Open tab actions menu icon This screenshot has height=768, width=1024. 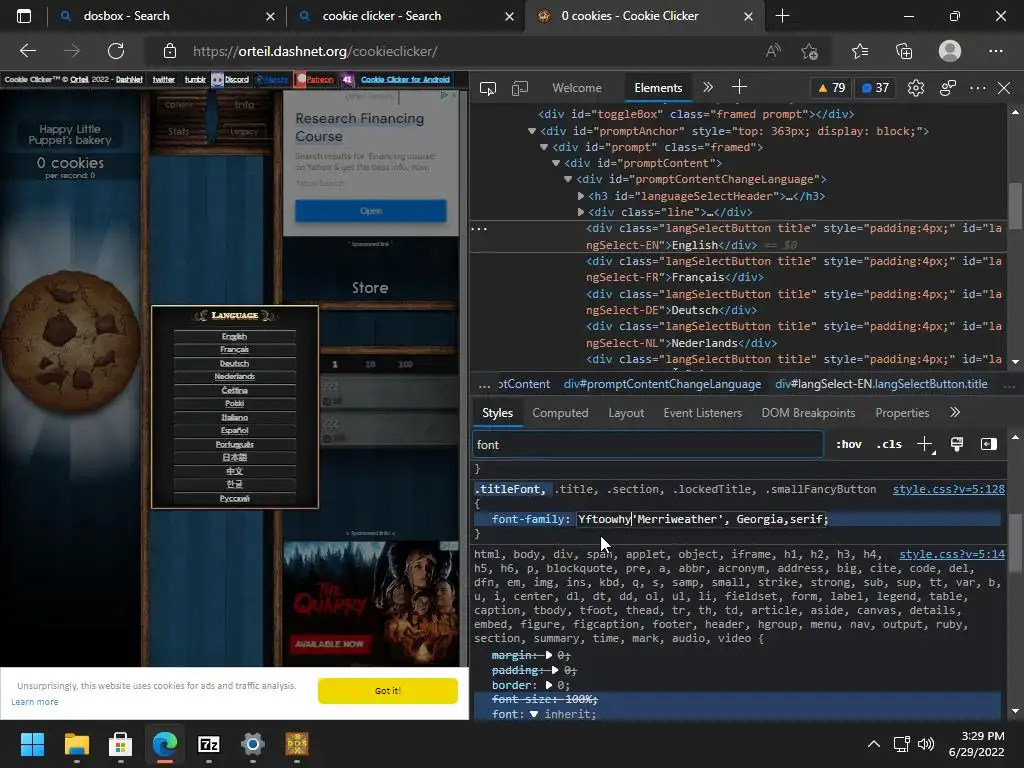24,16
